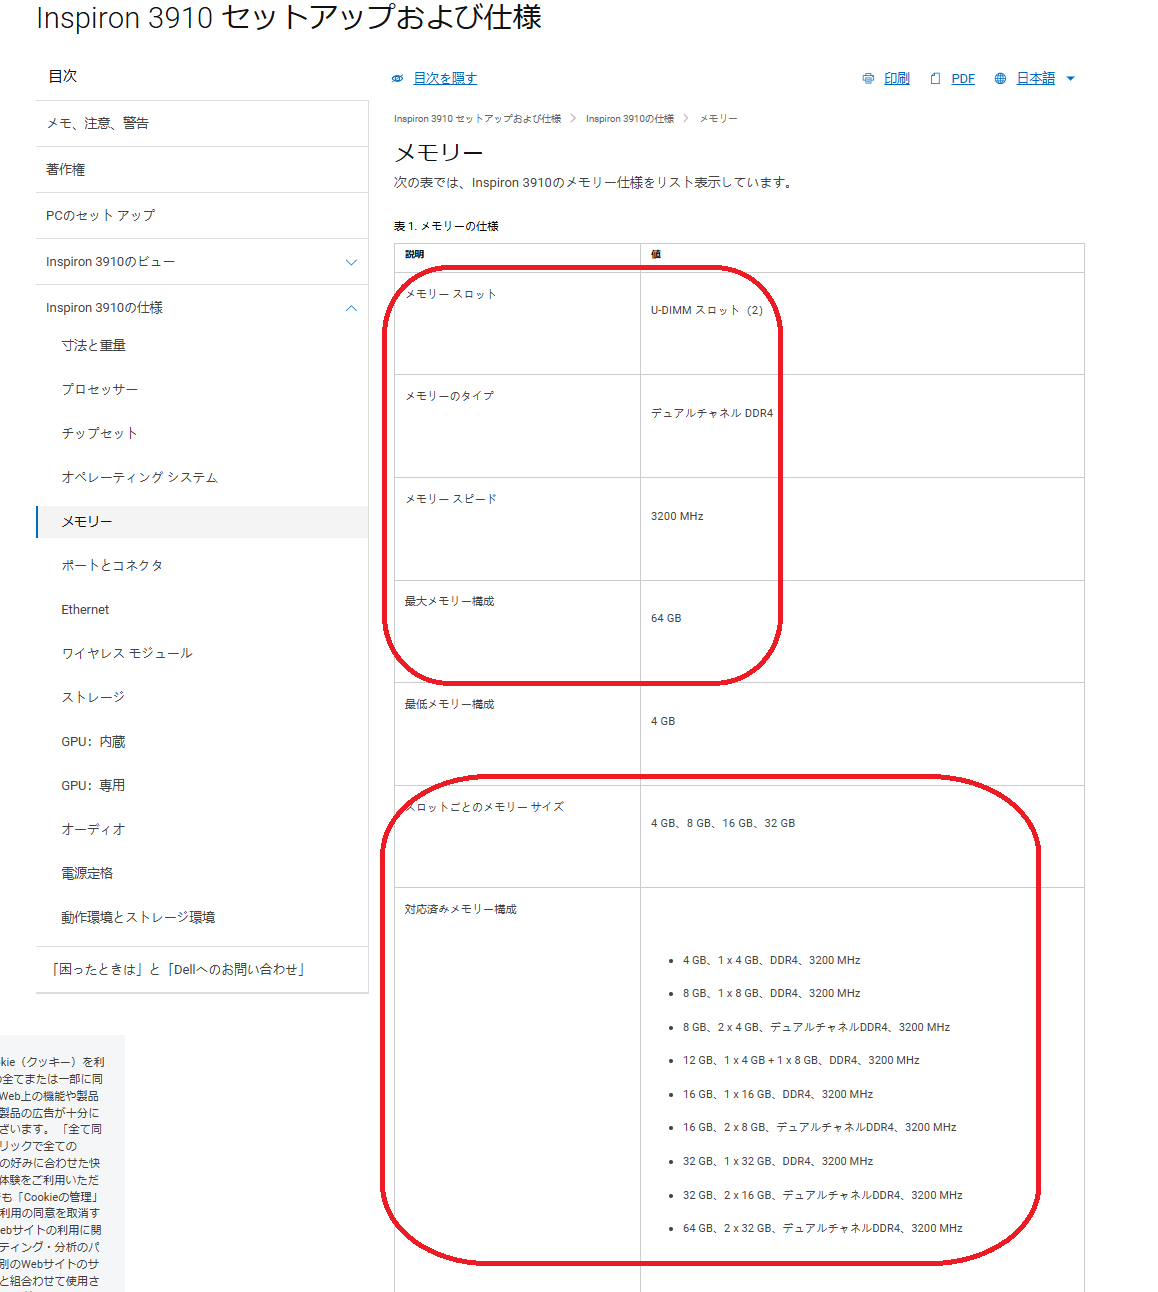Open the 日本語 language dropdown arrow
Screen dimensions: 1158x1292
pos(1070,78)
